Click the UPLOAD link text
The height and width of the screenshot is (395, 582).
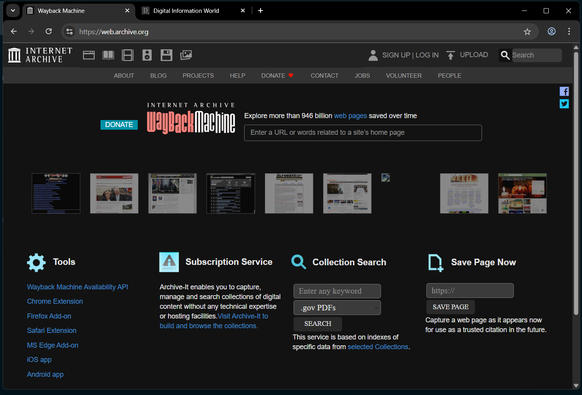tap(474, 55)
